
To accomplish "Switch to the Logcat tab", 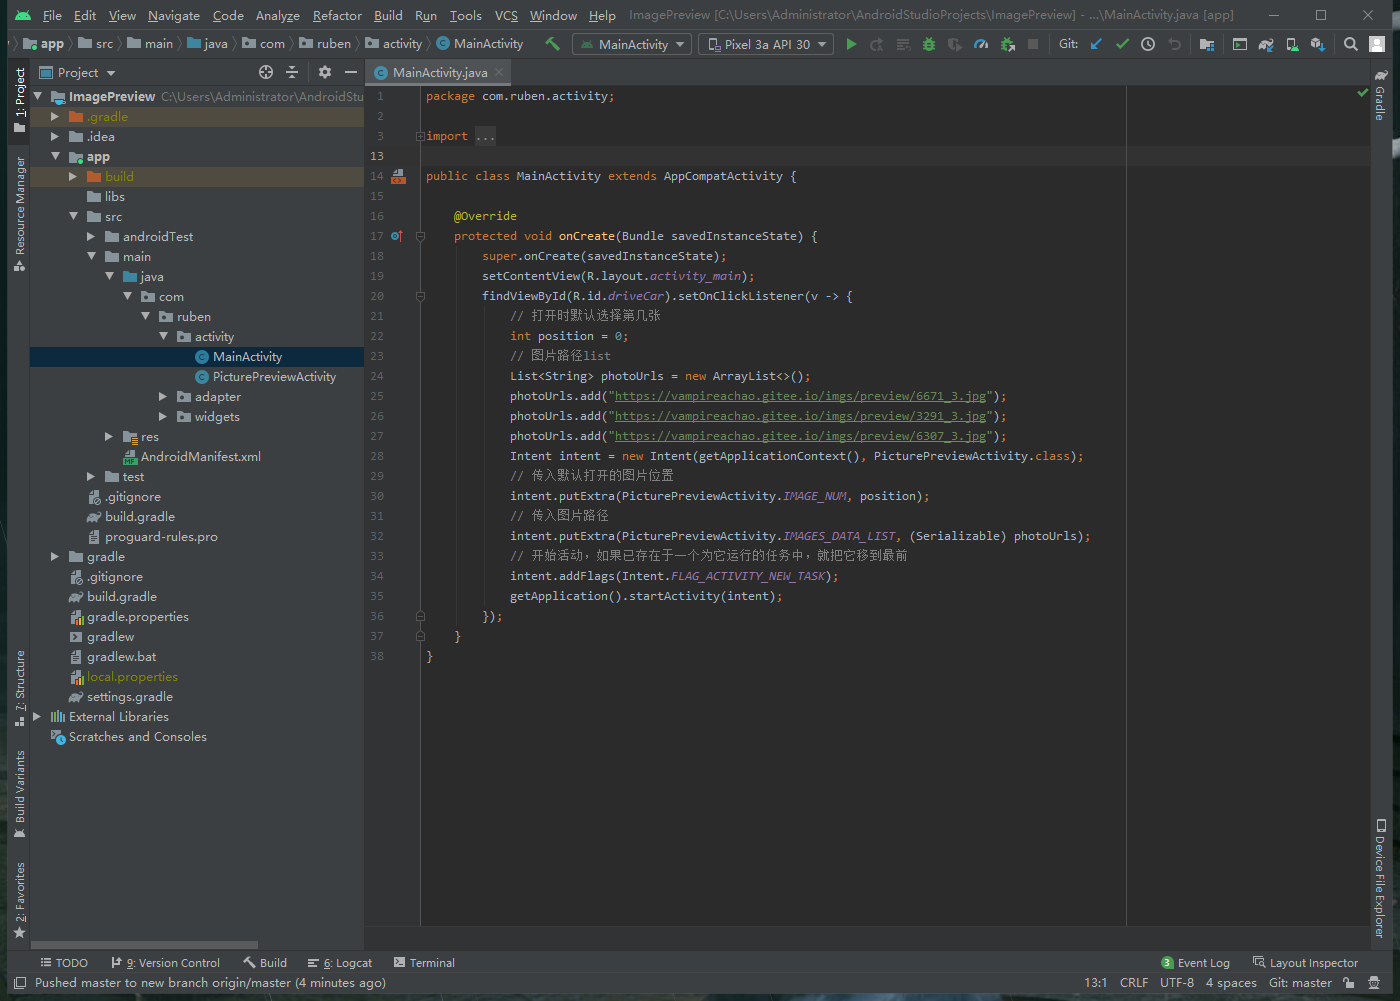I will 341,963.
